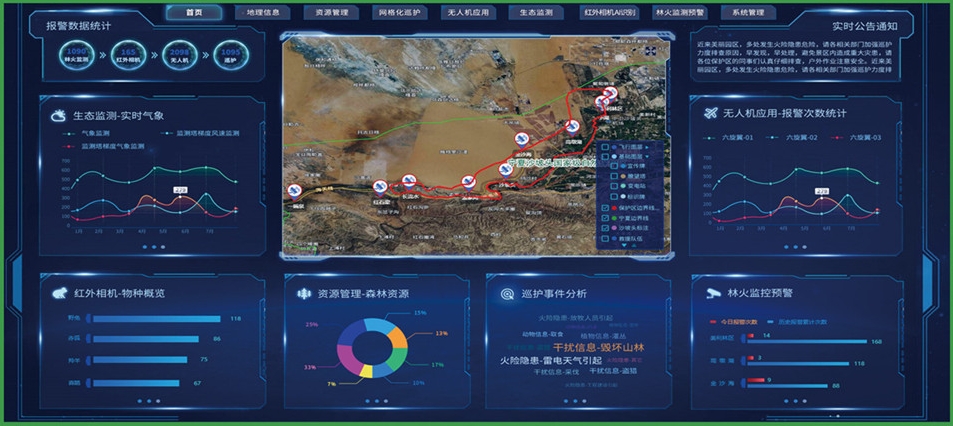The width and height of the screenshot is (953, 426).
Task: Enable the 宣传牌 layer checkbox
Action: pyautogui.click(x=614, y=166)
